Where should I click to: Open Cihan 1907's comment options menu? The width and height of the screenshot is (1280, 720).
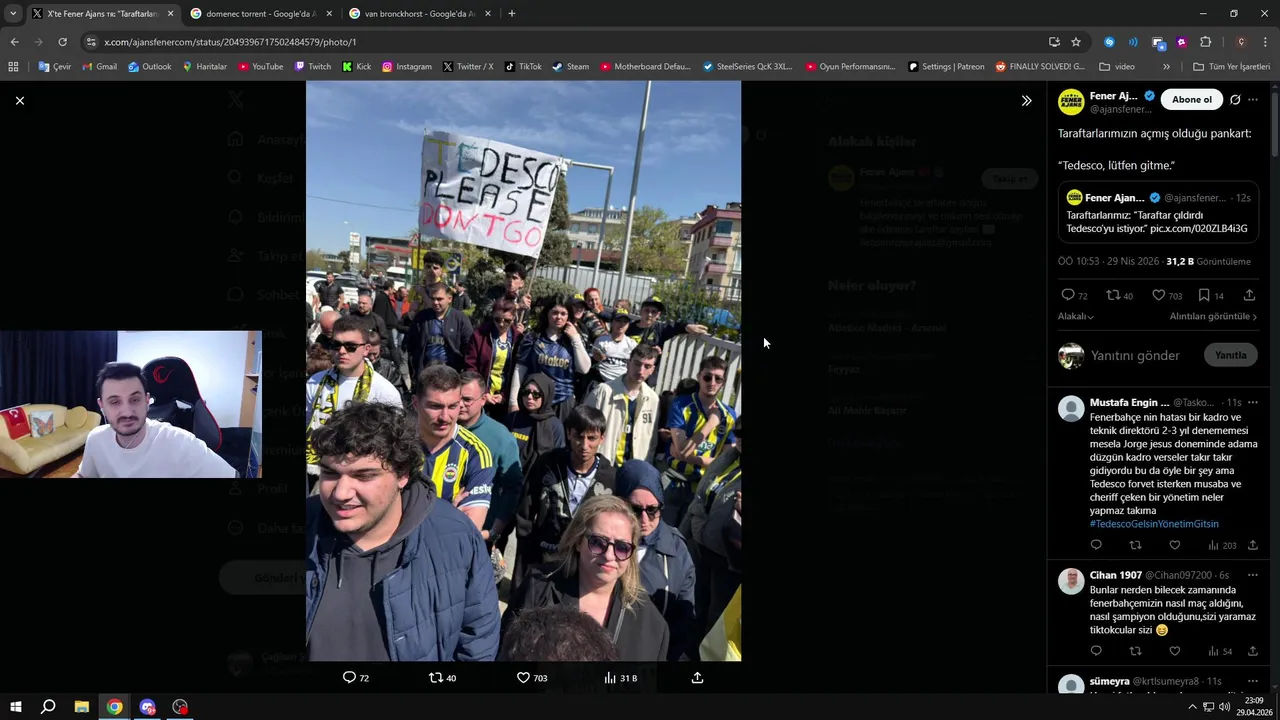tap(1253, 575)
